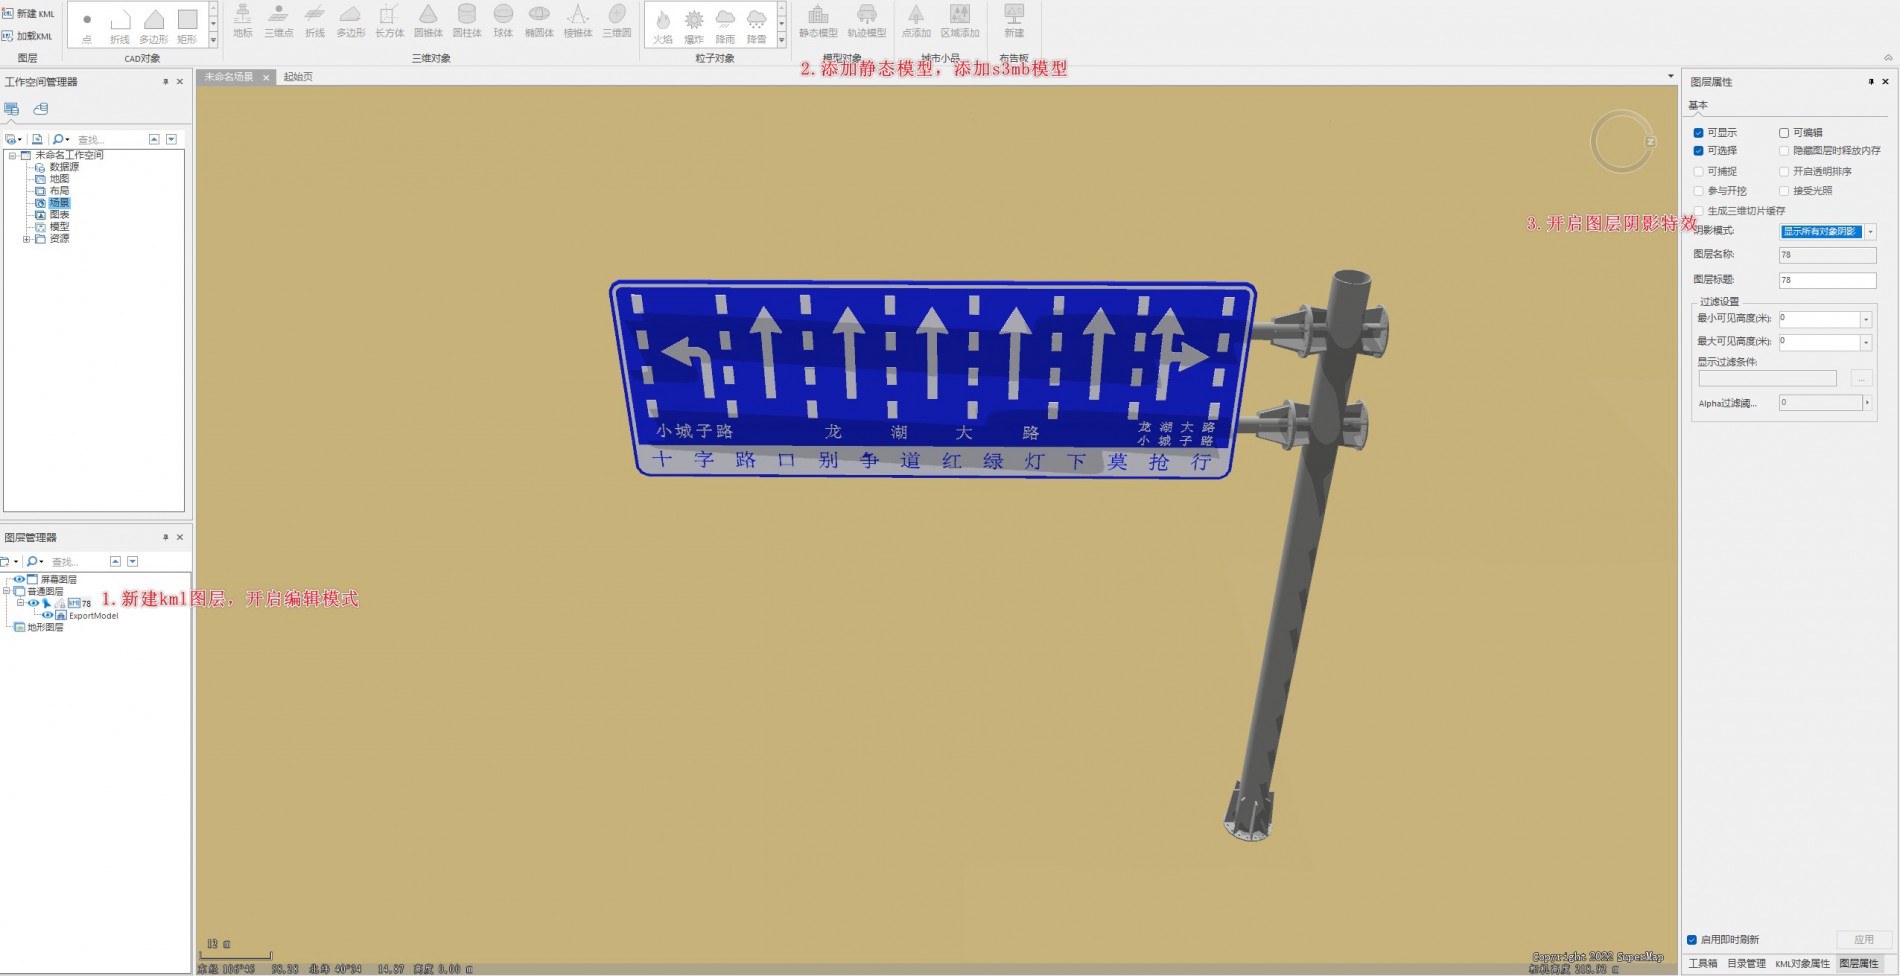Collapse the 未命名工作空间 tree root
Screen dimensions: 1900x976
12,155
